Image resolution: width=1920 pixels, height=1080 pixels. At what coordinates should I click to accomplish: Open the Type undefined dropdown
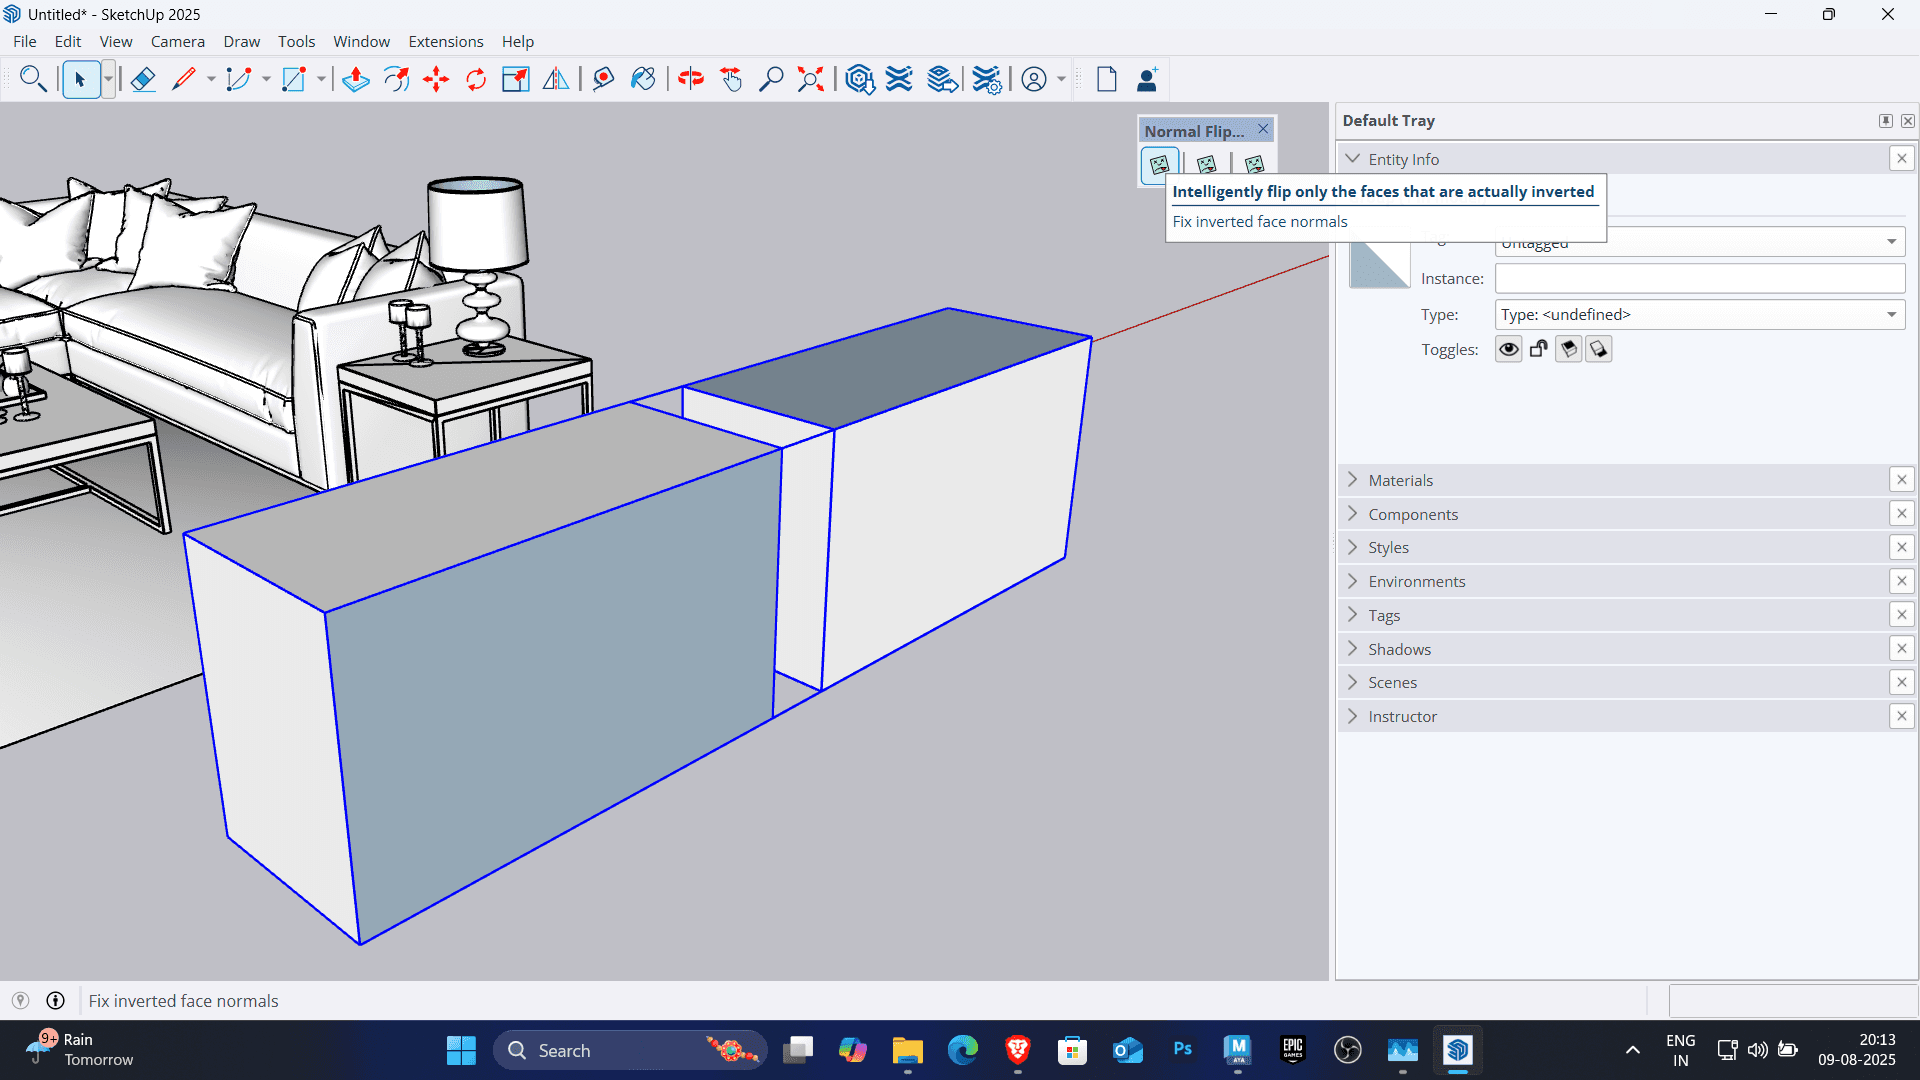pos(1699,314)
